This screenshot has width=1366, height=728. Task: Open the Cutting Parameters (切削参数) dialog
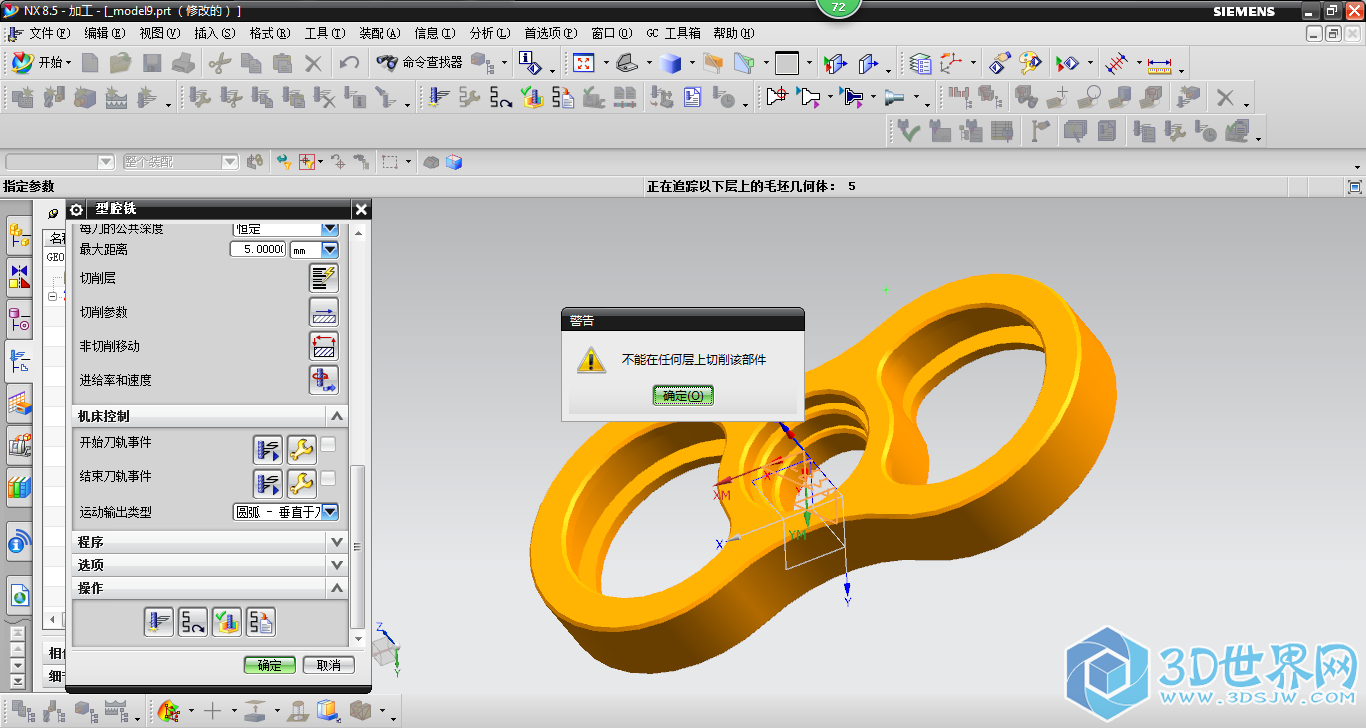click(323, 312)
